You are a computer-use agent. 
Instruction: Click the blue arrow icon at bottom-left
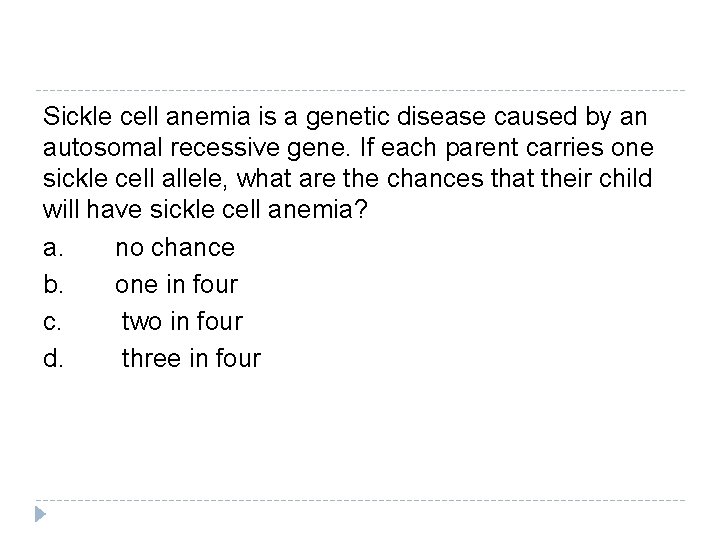coord(40,514)
